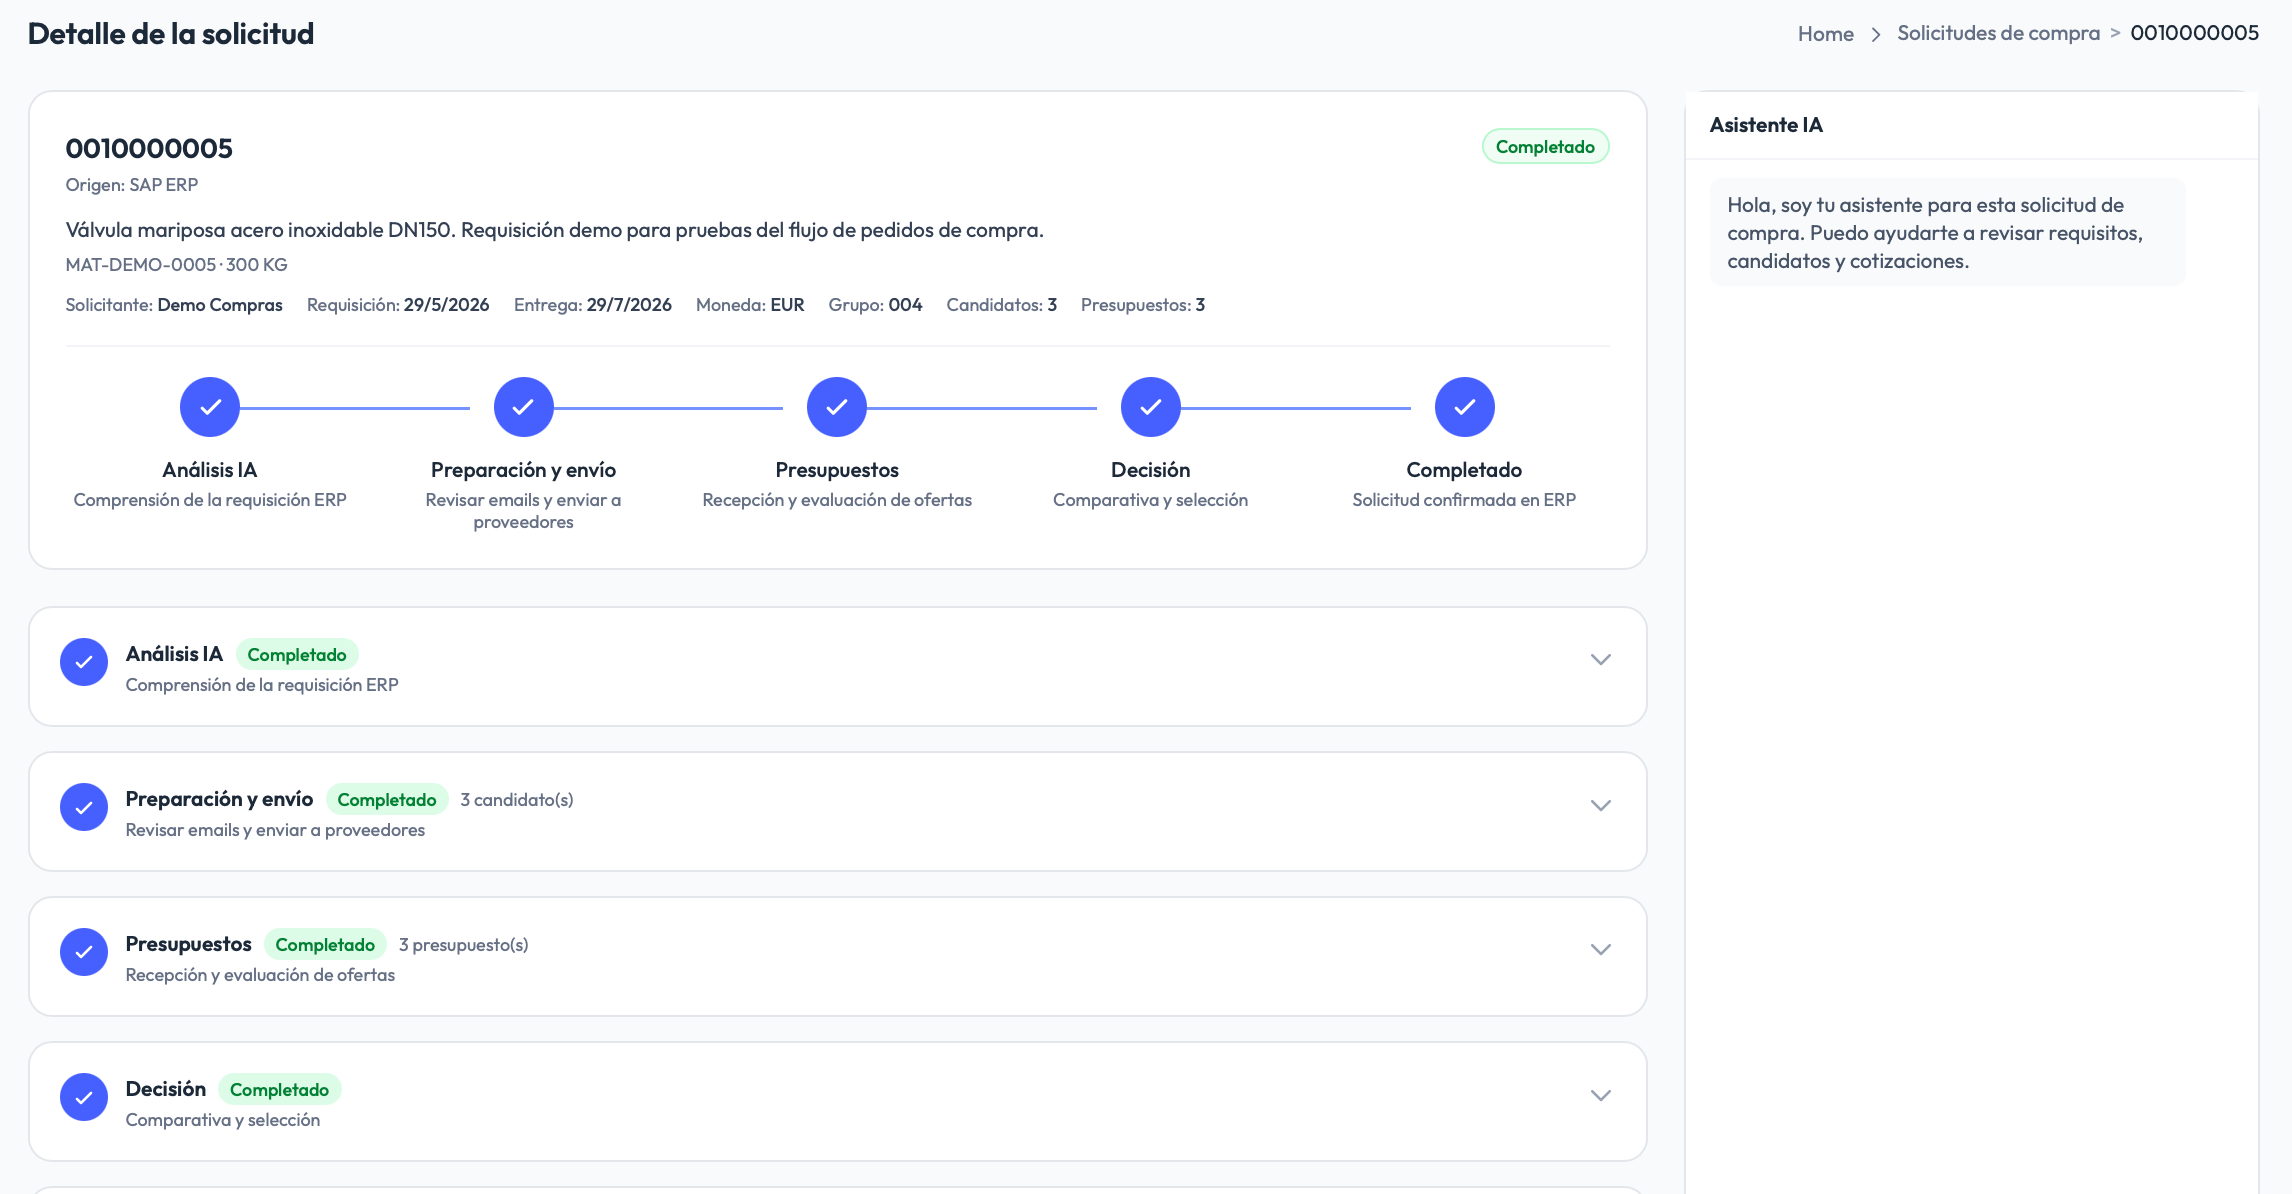Click the assistant greeting message bubble

pos(1947,233)
